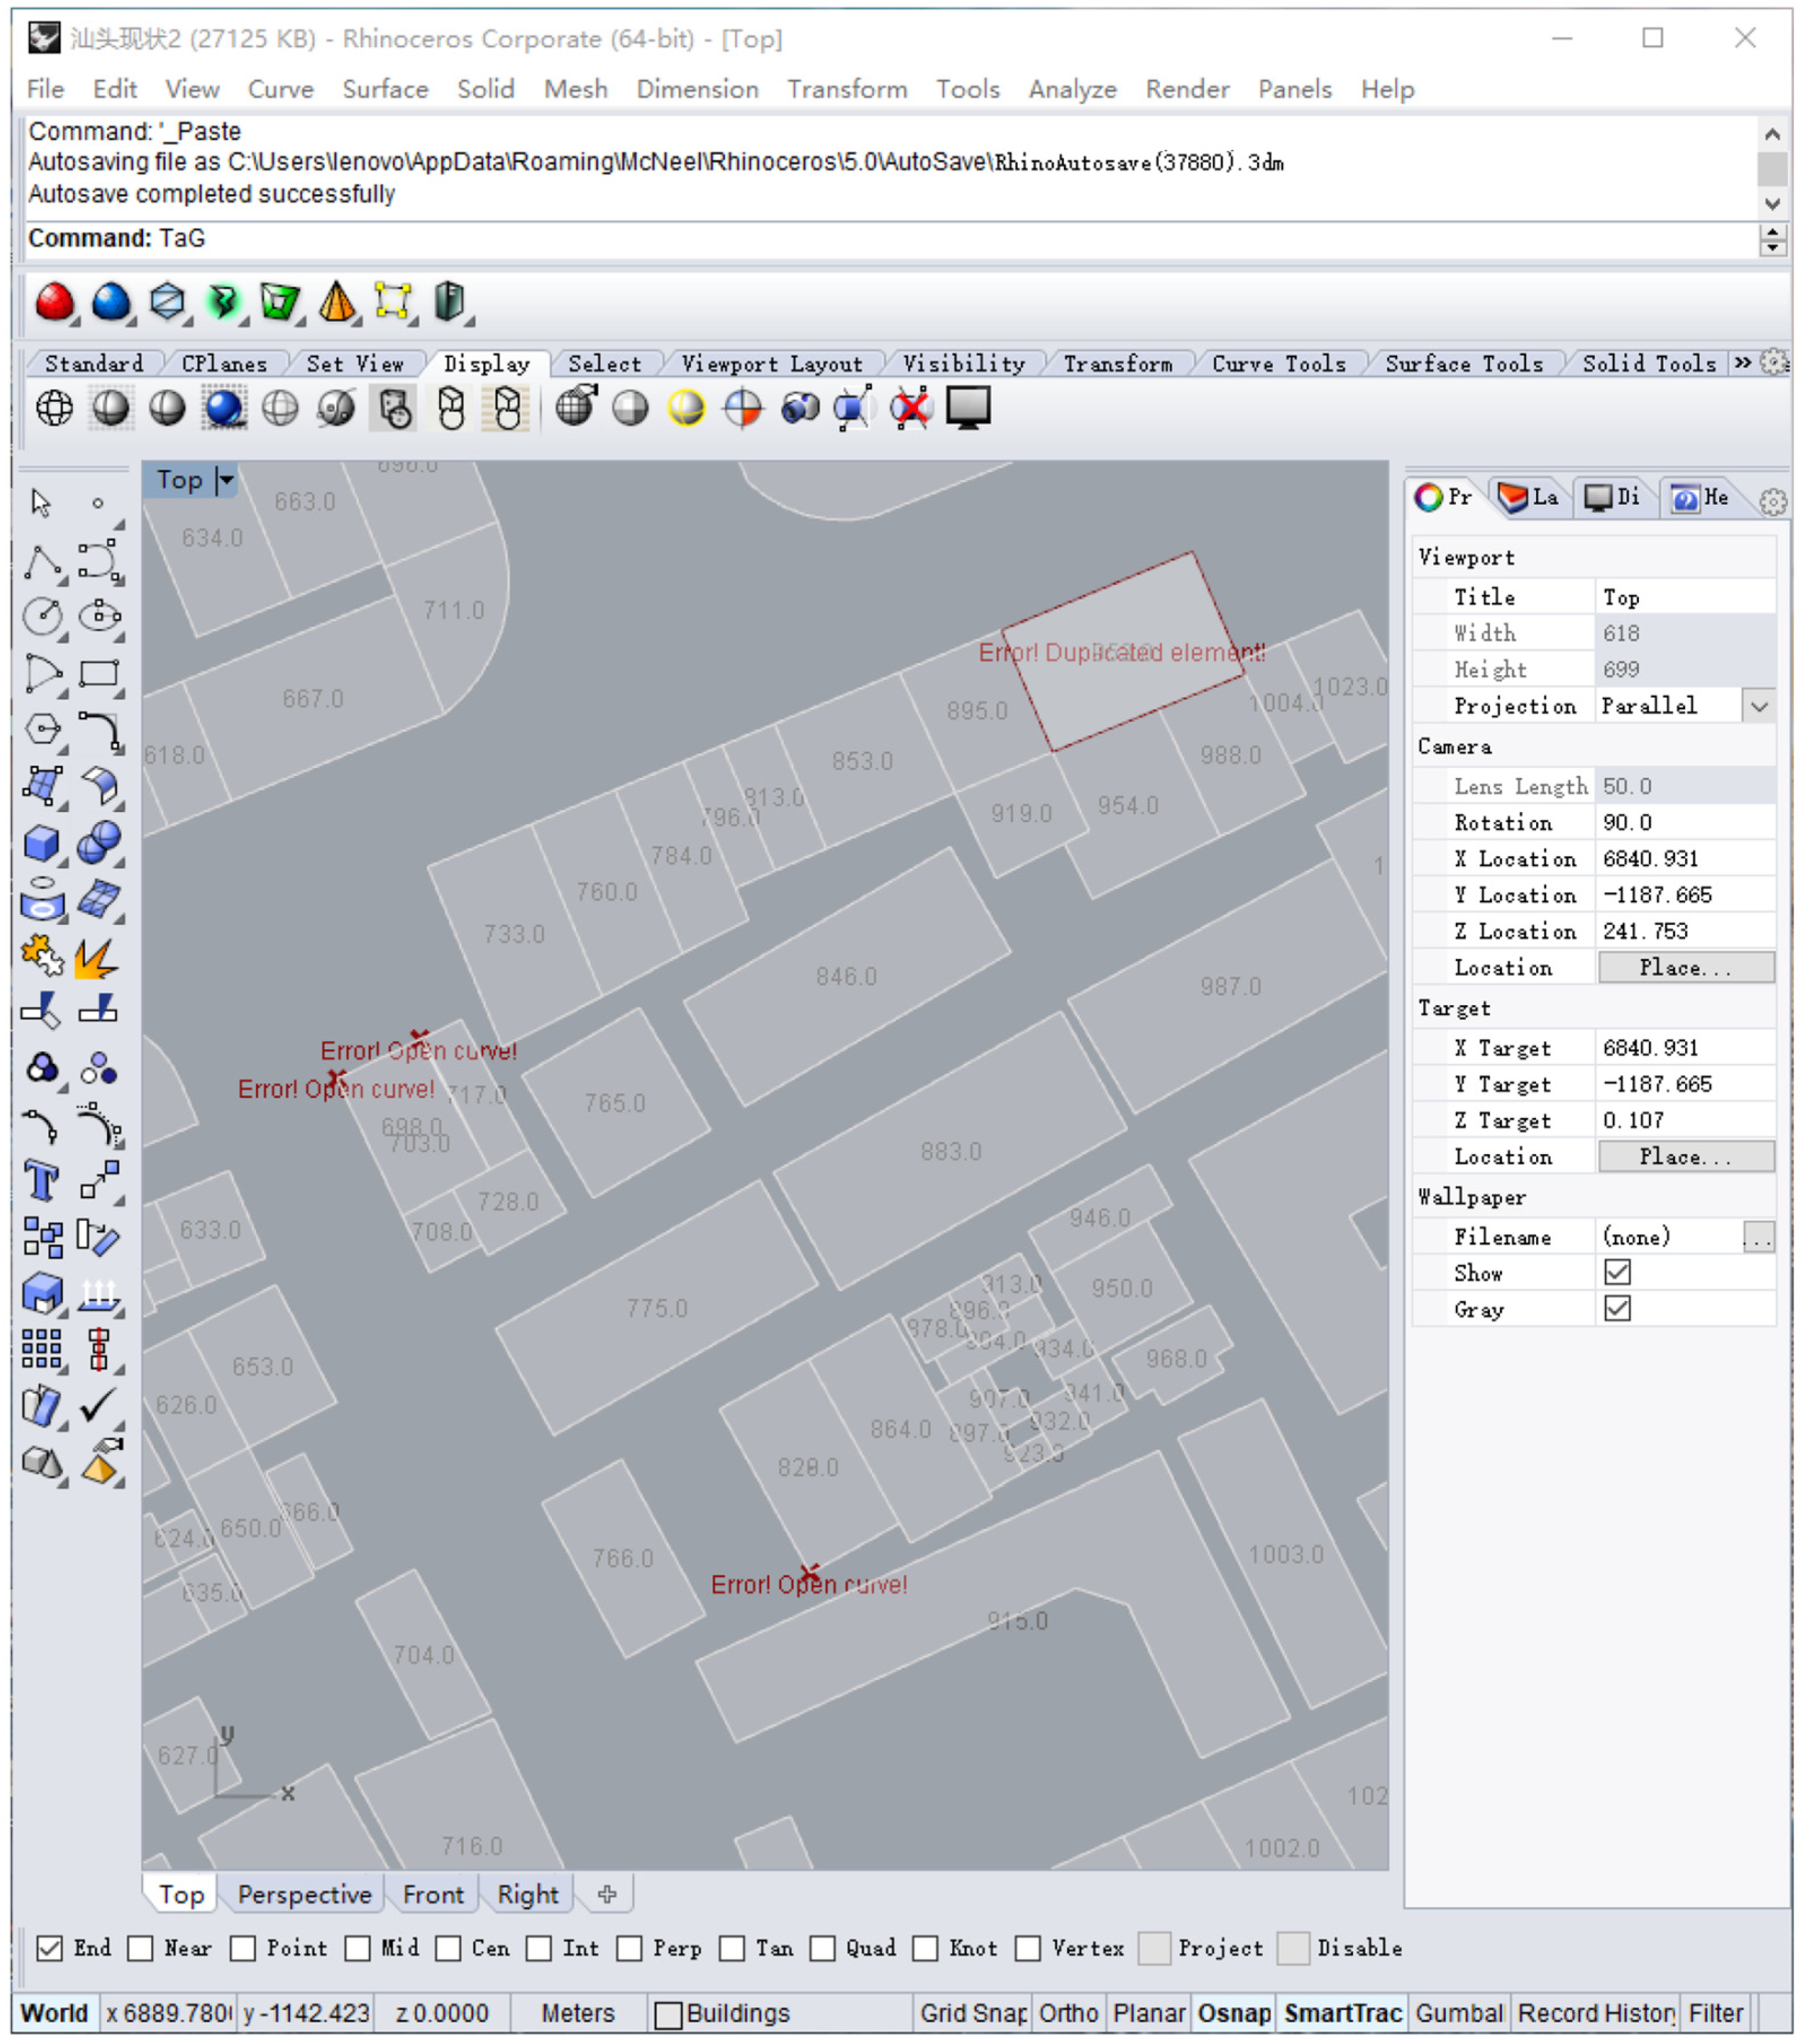1801x2044 pixels.
Task: Switch to the Perspective viewport tab
Action: (304, 1894)
